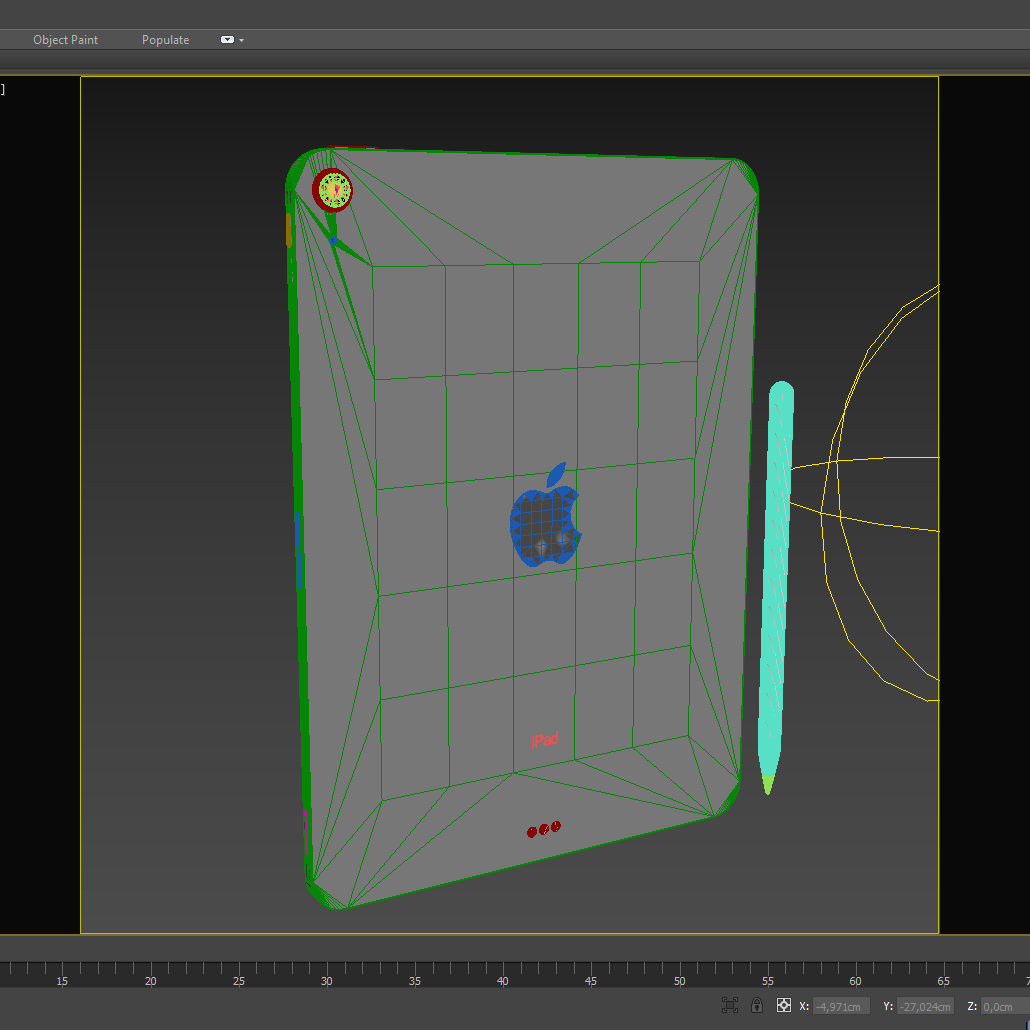Toggle the Selection Lock padlock
This screenshot has width=1030, height=1030.
[757, 1005]
